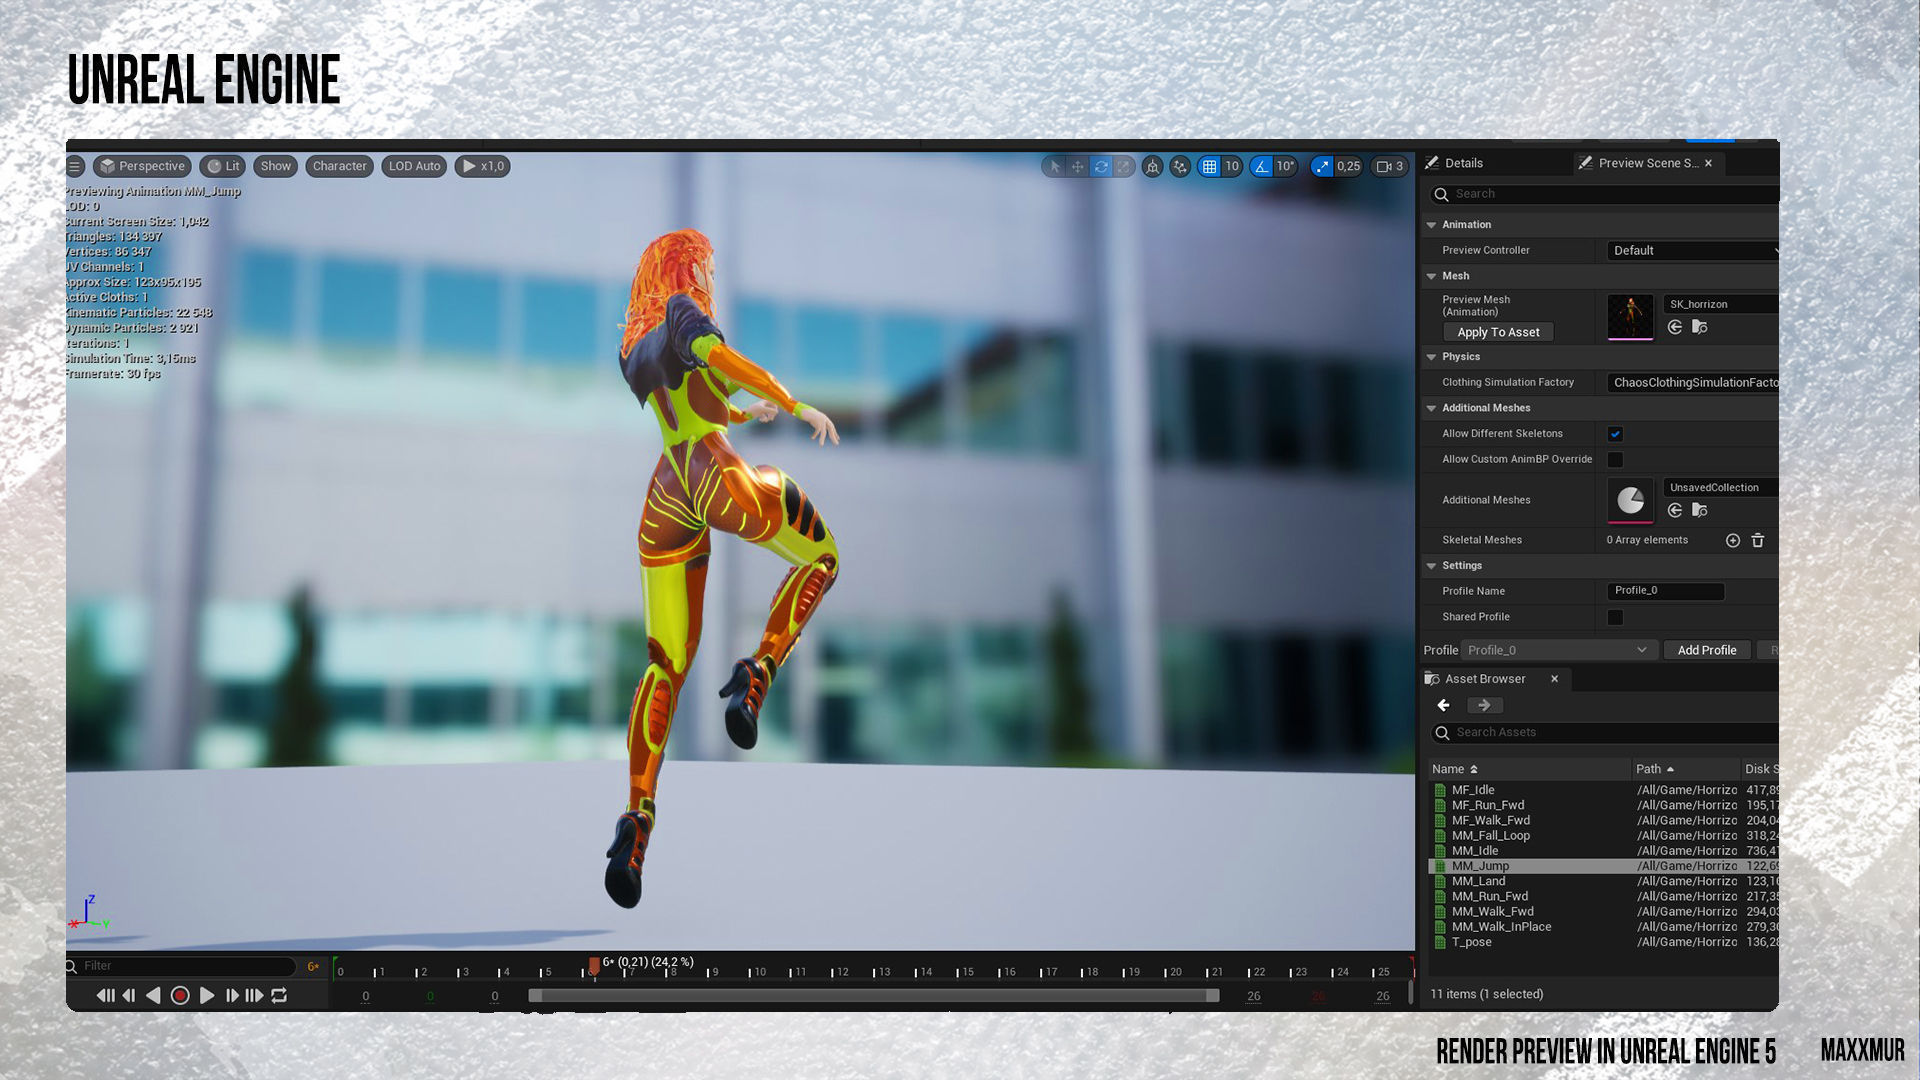
Task: Go back in Asset Browser history
Action: pos(1443,706)
